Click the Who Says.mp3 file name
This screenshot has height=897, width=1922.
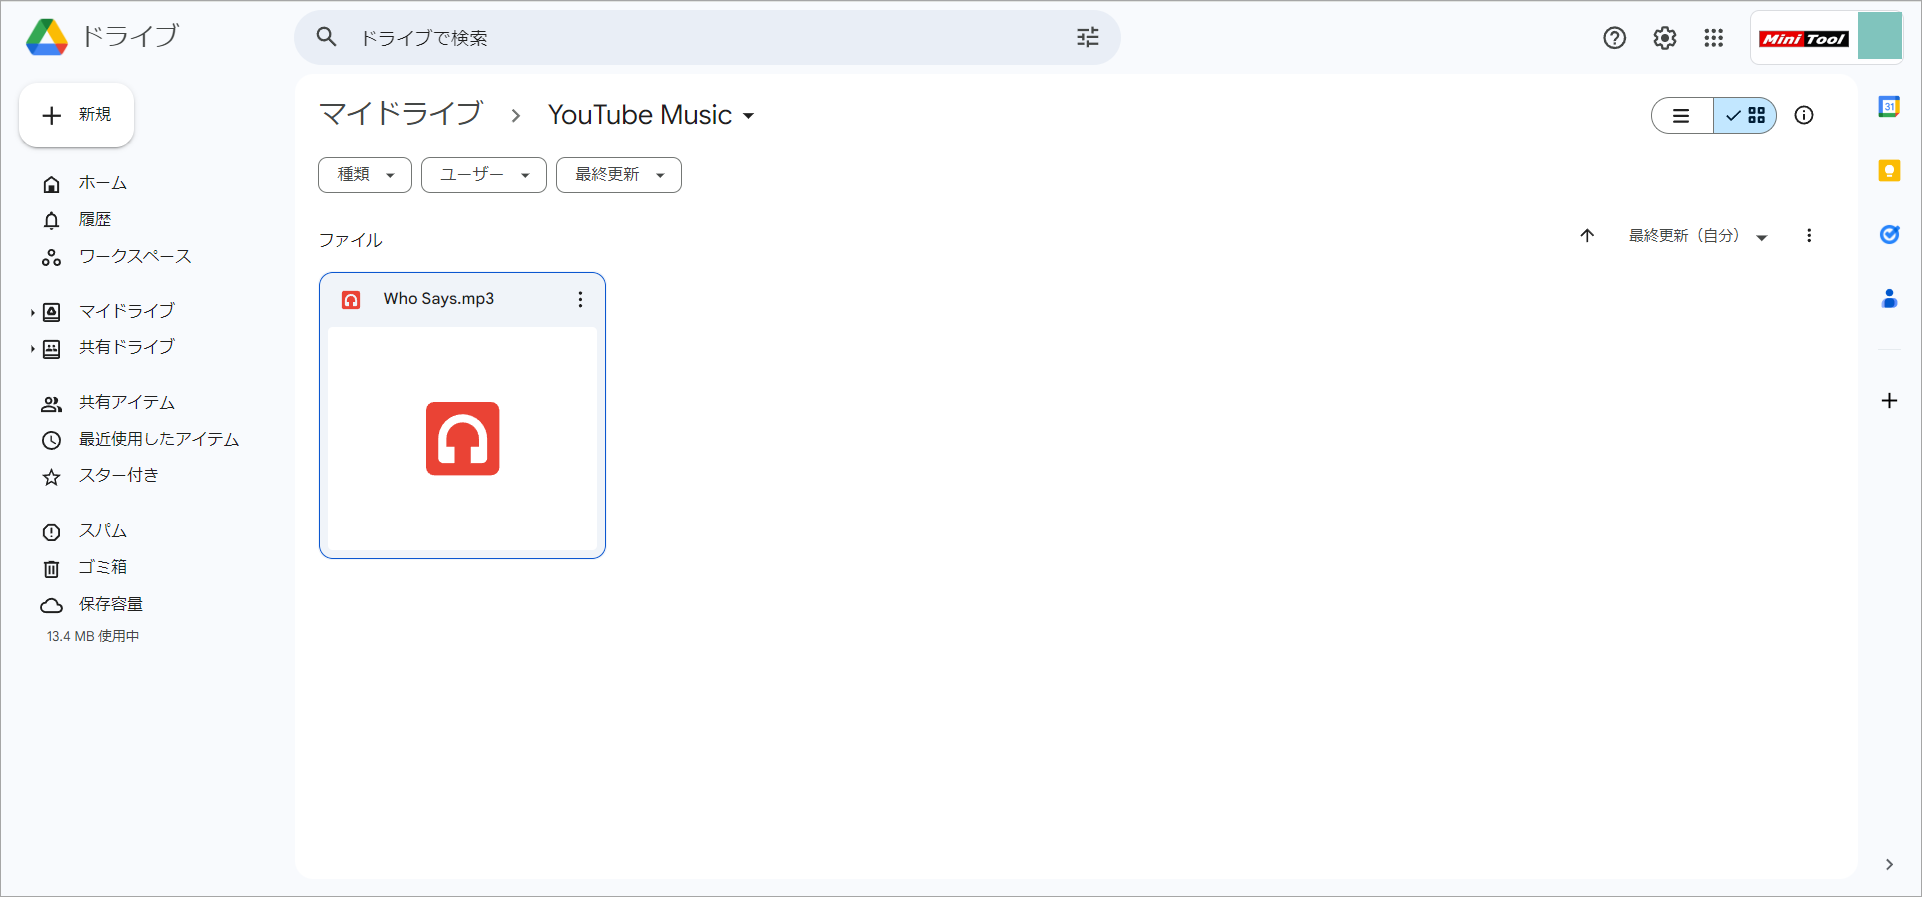click(x=439, y=299)
